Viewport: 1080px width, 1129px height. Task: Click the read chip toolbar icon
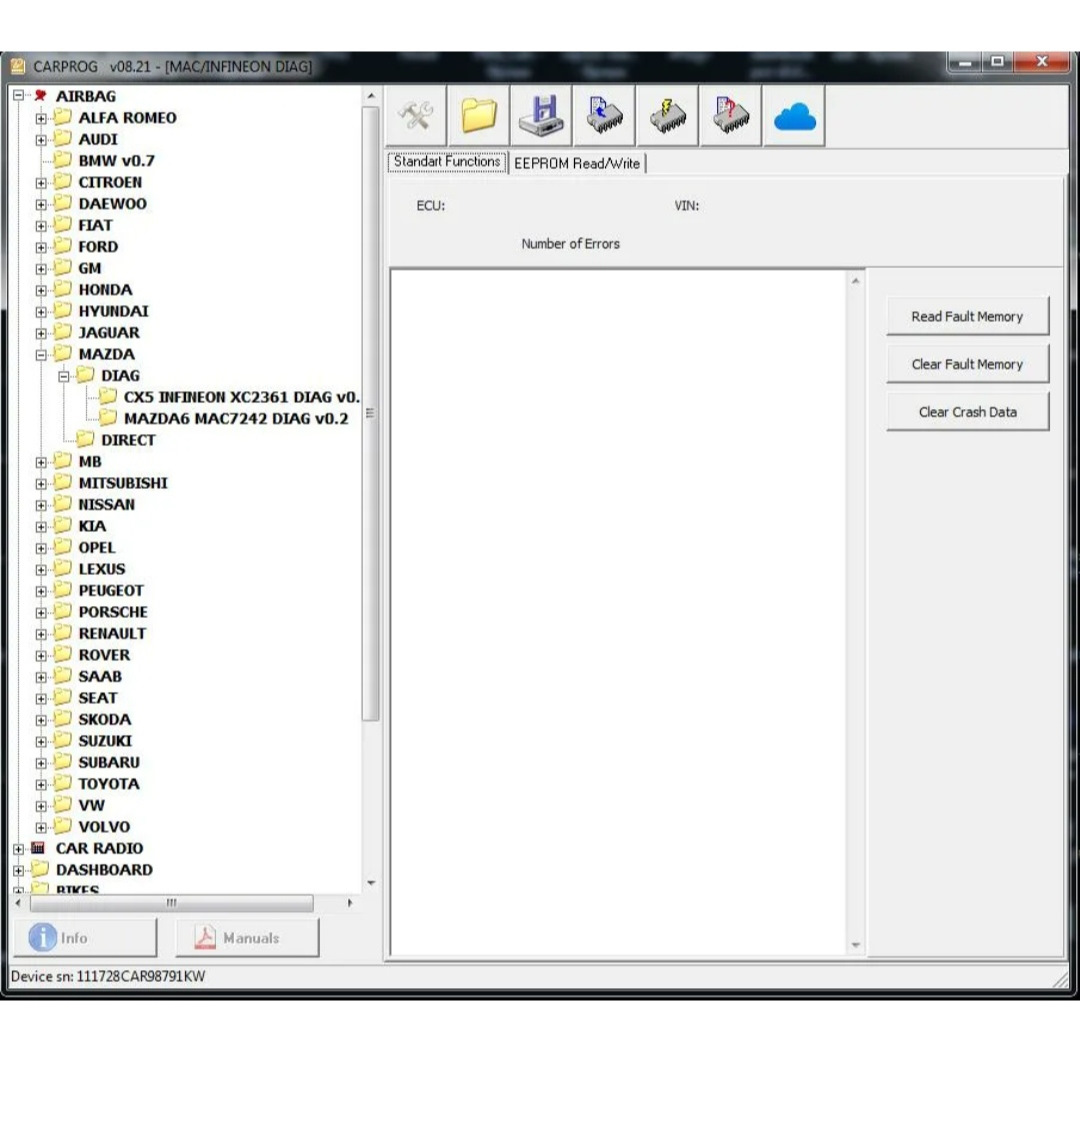pyautogui.click(x=604, y=116)
